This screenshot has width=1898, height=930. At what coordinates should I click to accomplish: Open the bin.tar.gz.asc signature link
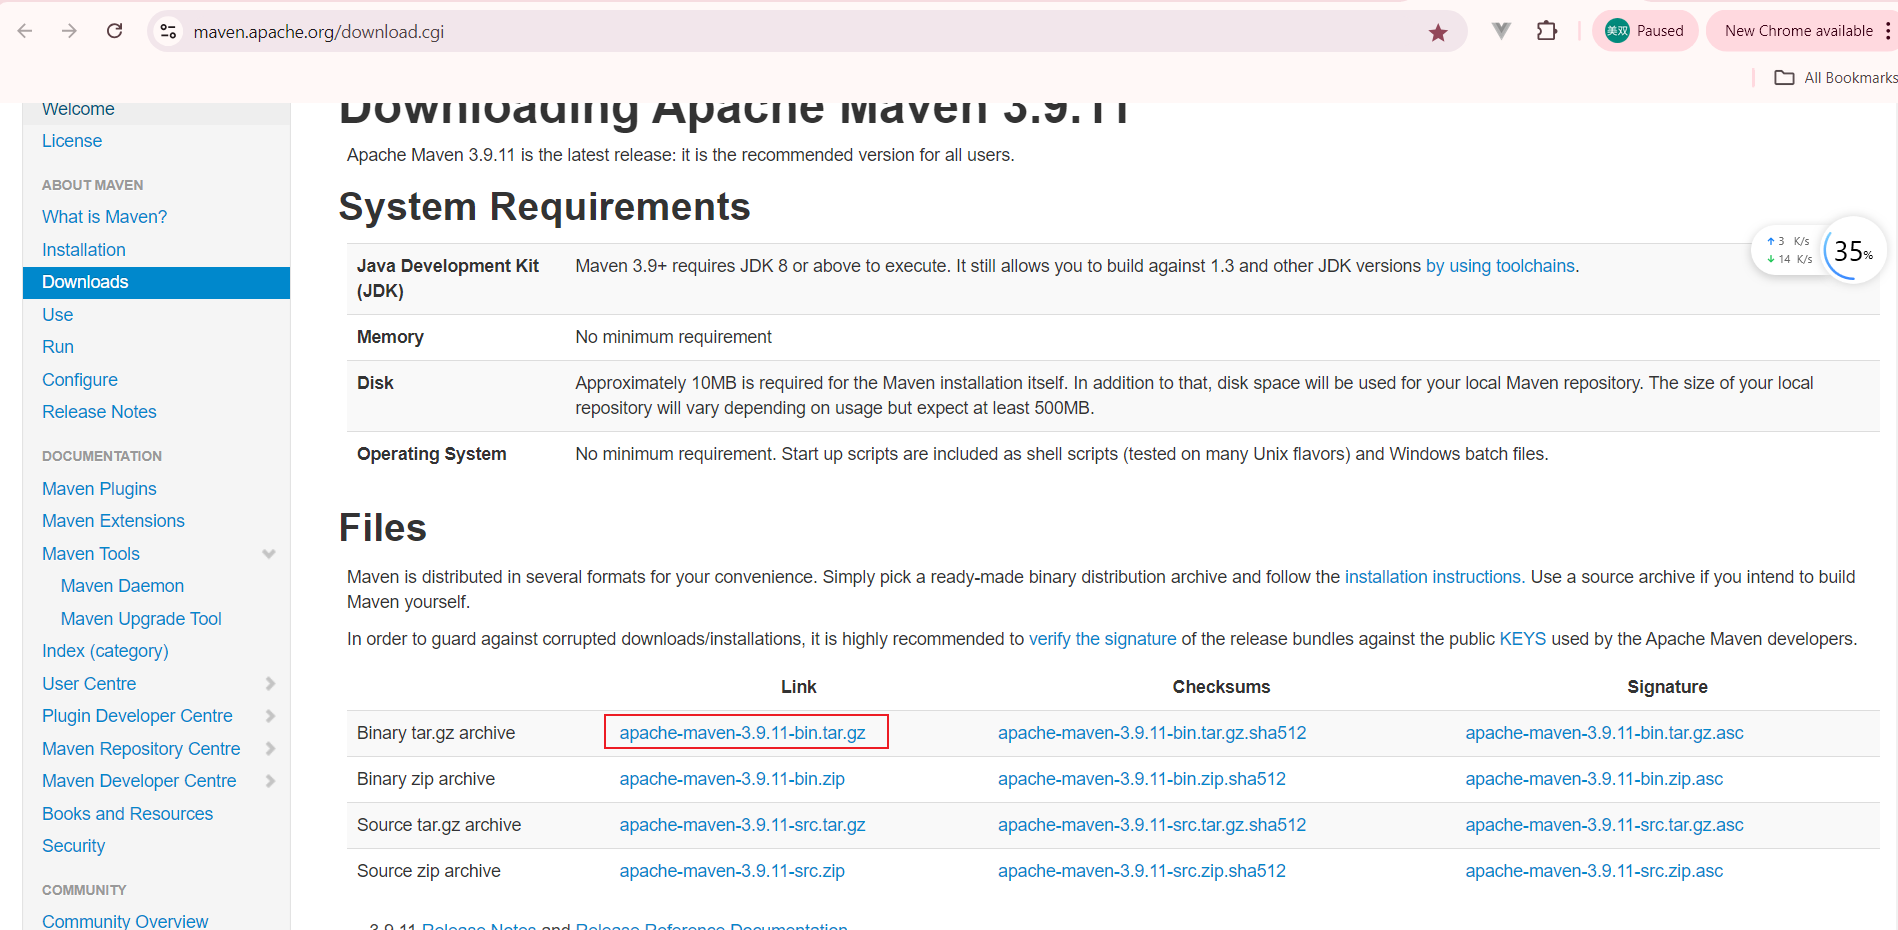pyautogui.click(x=1604, y=733)
